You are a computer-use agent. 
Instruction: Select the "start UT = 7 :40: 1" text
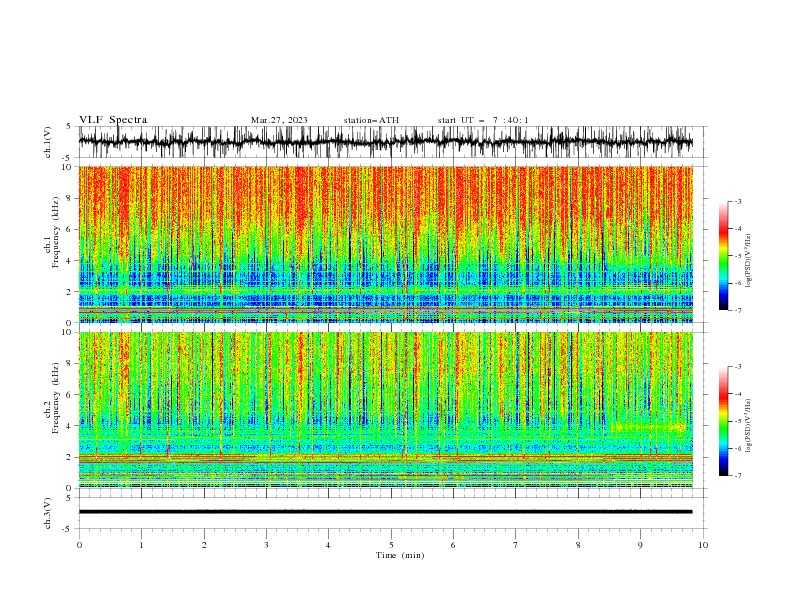coord(483,120)
